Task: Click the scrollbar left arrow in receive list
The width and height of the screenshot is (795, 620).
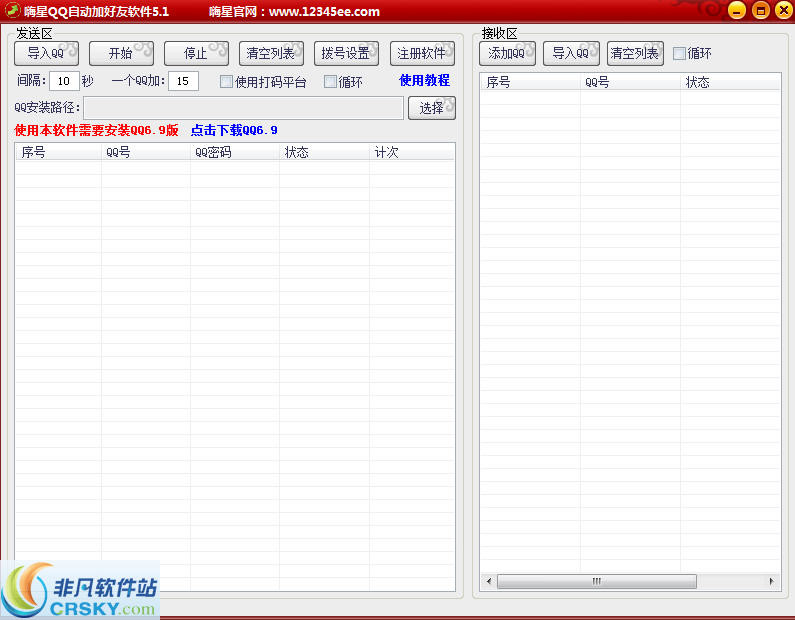Action: [x=489, y=581]
